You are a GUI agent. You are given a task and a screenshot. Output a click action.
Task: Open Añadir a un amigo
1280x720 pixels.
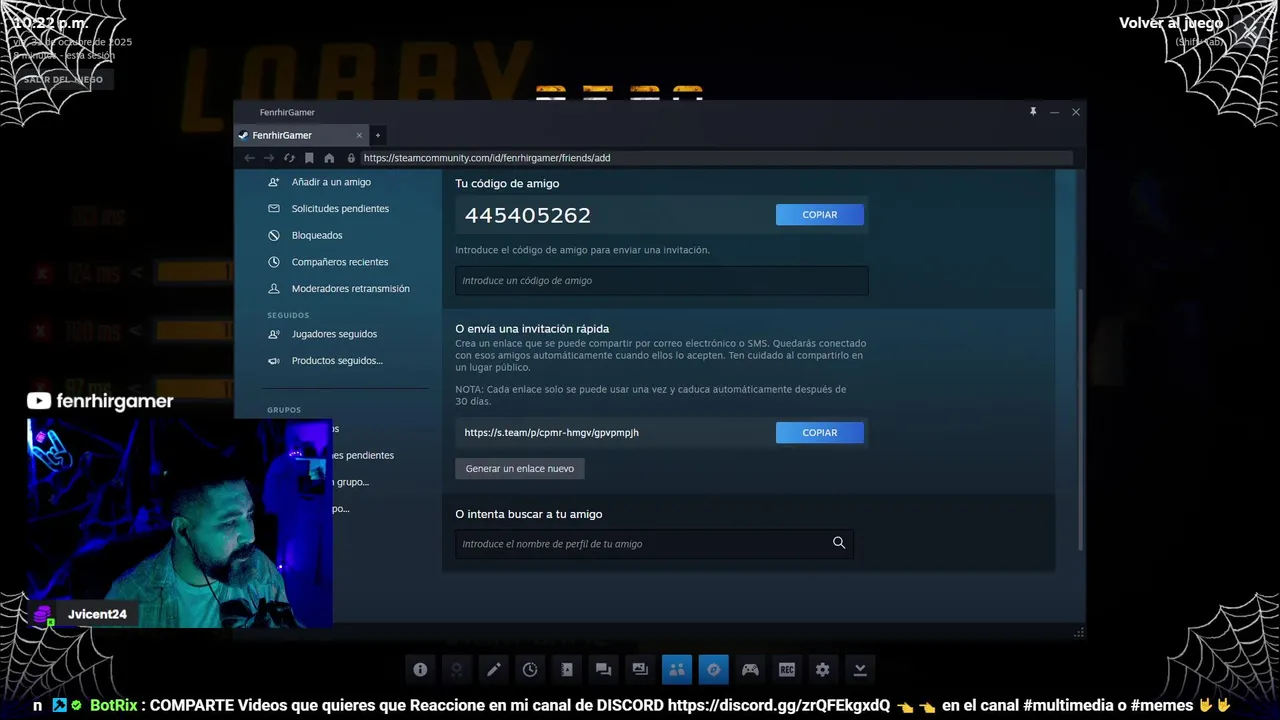click(x=331, y=182)
